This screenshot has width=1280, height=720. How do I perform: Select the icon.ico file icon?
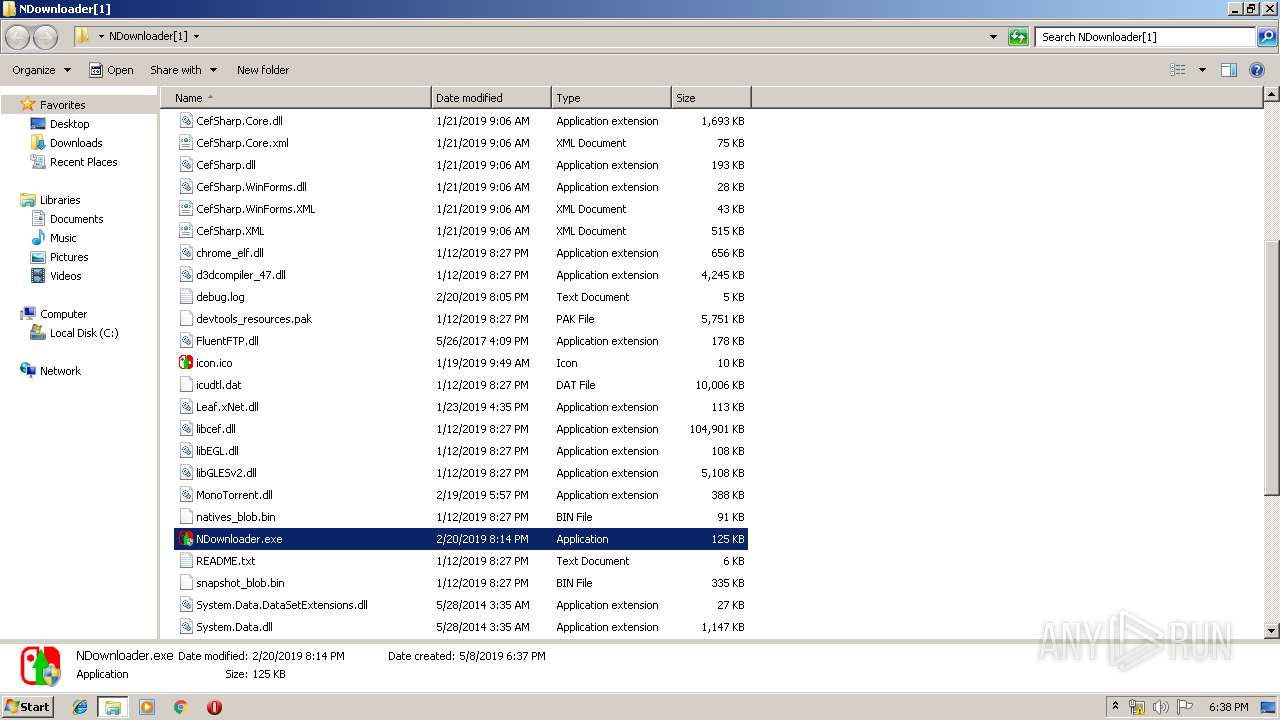point(186,363)
